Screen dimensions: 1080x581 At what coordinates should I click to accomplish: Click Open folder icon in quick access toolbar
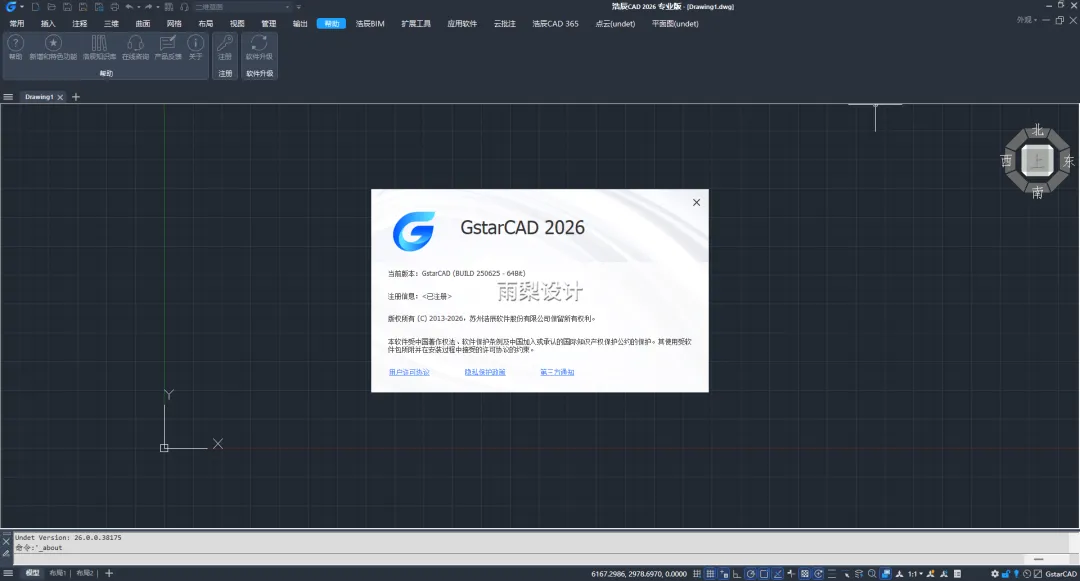point(52,7)
